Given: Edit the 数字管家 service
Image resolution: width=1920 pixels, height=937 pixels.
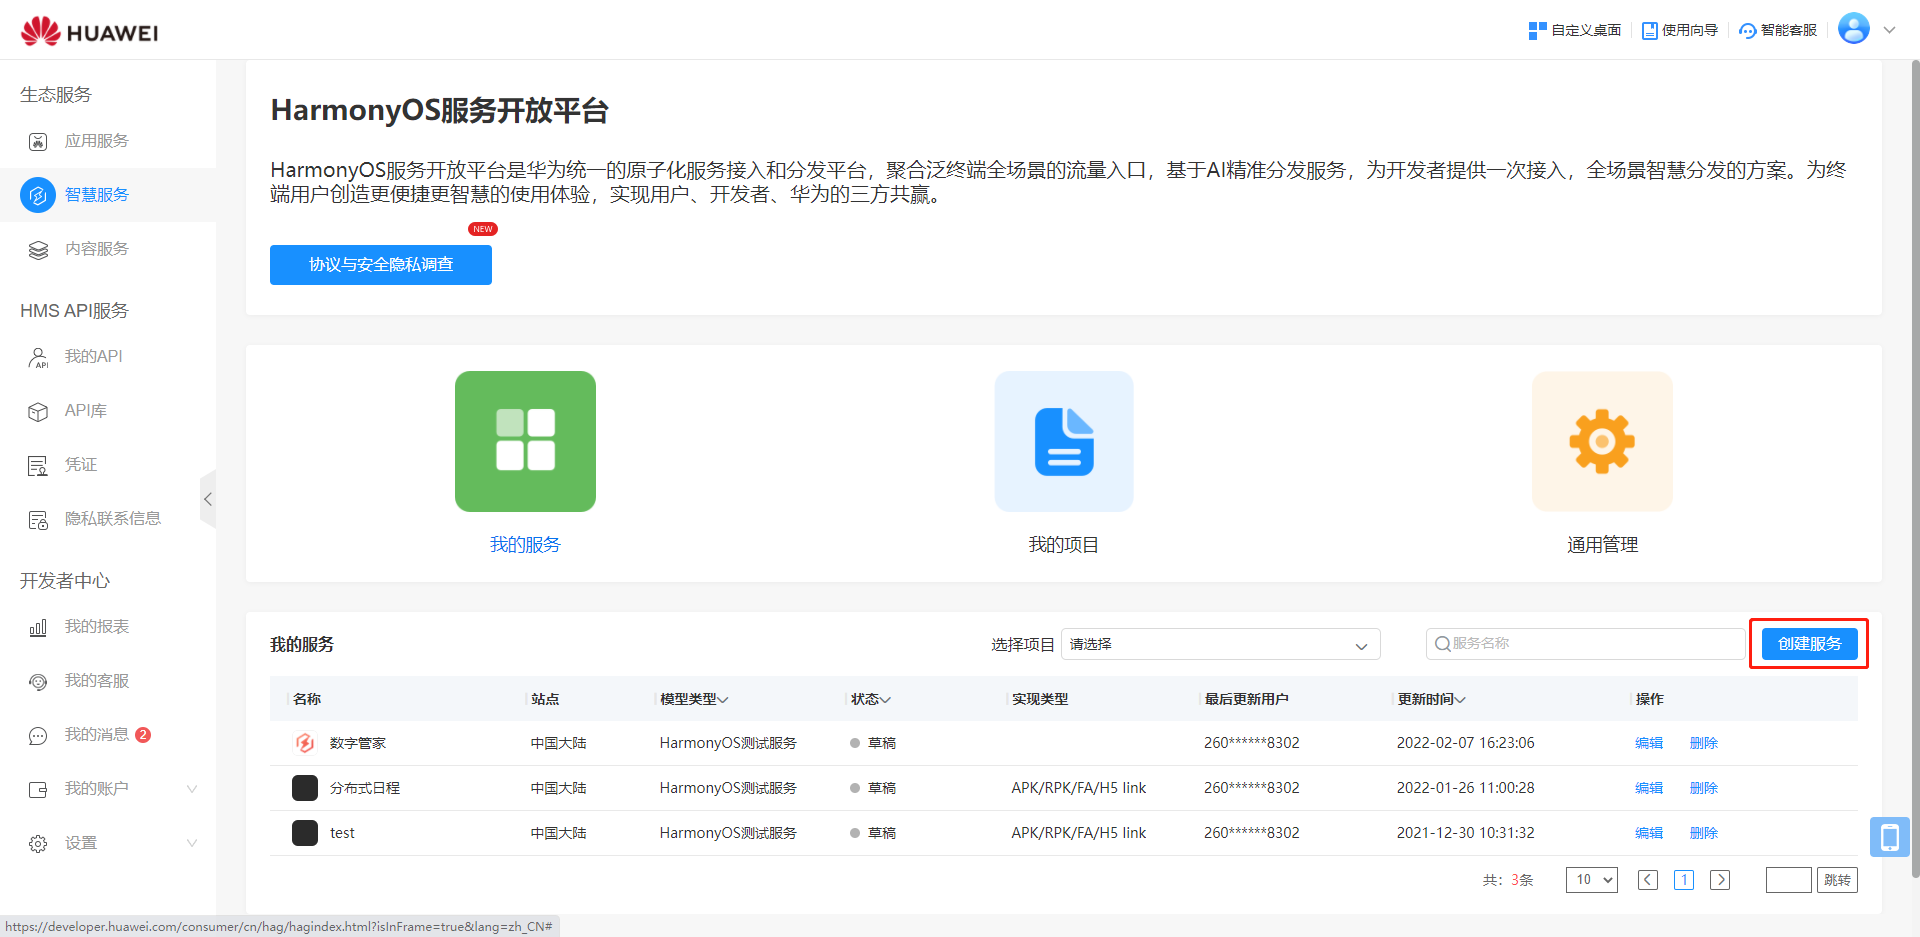Looking at the screenshot, I should click(1649, 743).
